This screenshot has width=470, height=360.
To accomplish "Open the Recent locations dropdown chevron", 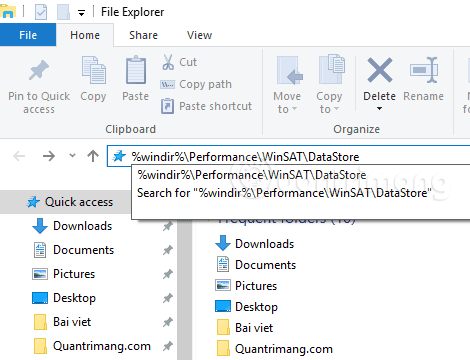I will pyautogui.click(x=72, y=156).
